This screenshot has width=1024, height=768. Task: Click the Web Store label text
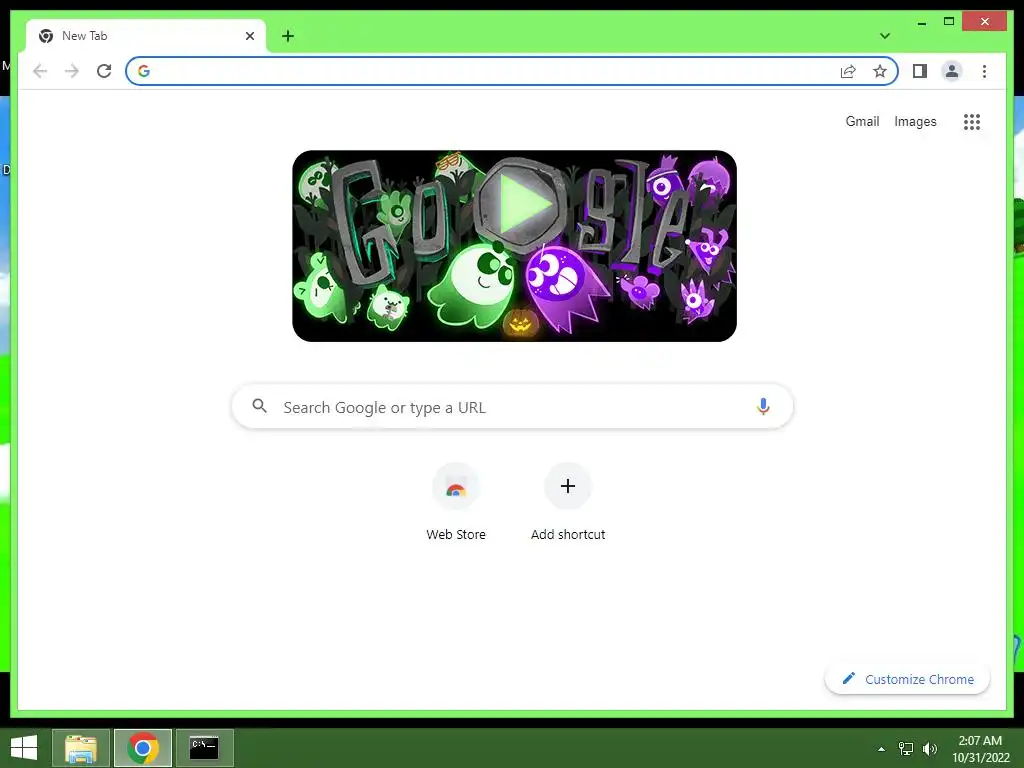pyautogui.click(x=456, y=534)
